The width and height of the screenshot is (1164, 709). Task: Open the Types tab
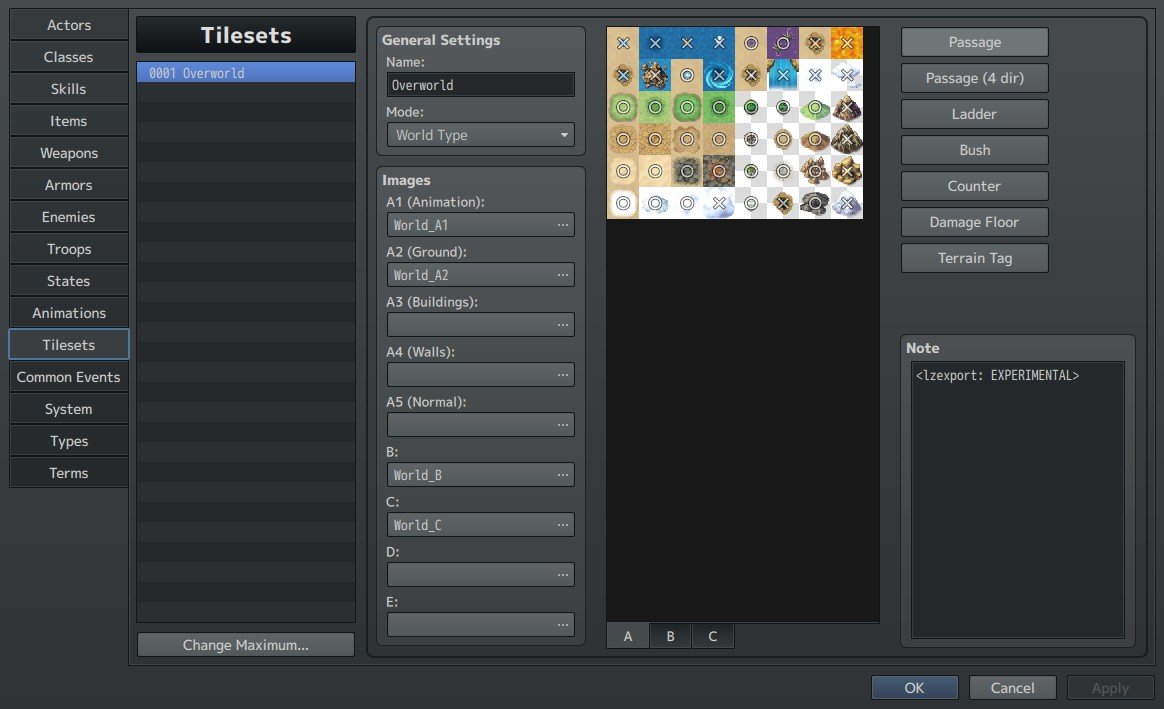tap(68, 441)
